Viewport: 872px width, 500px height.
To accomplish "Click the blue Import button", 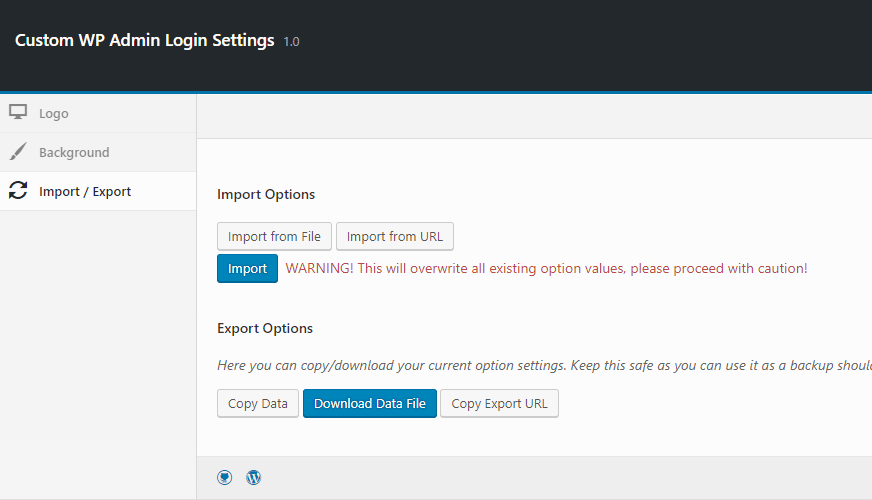I will pyautogui.click(x=247, y=269).
